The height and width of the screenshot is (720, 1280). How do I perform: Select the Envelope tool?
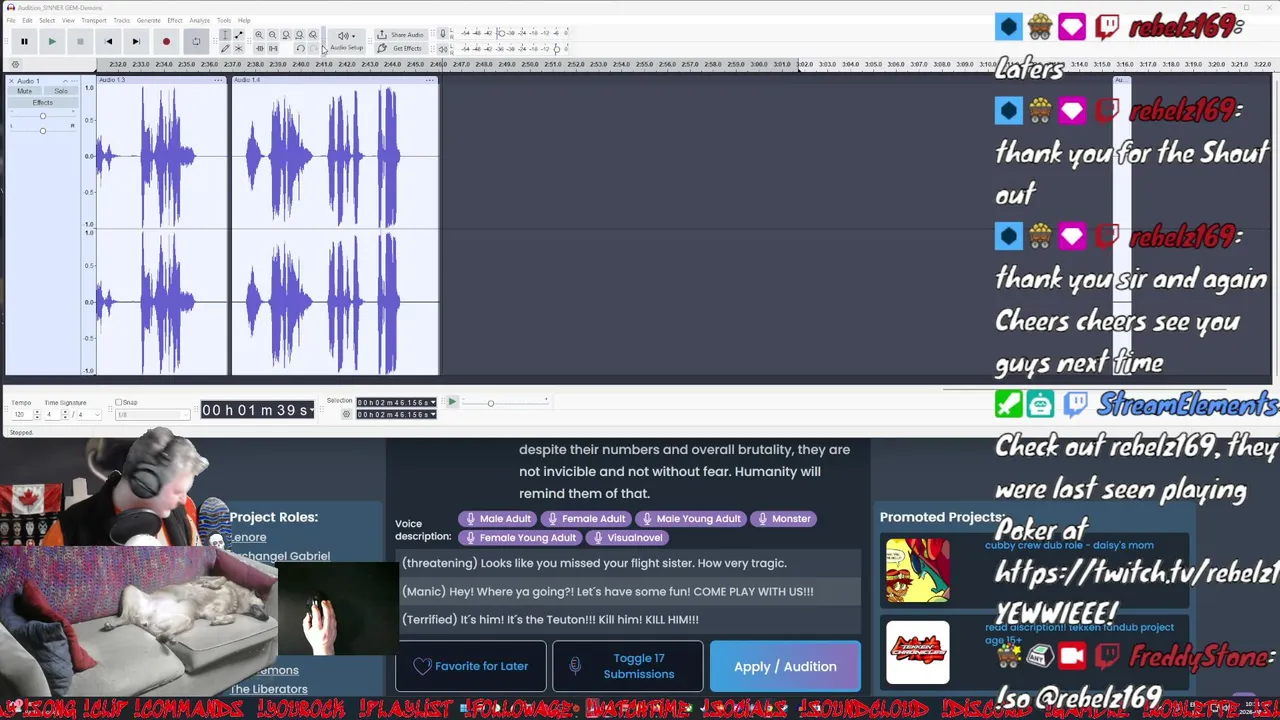pyautogui.click(x=238, y=35)
